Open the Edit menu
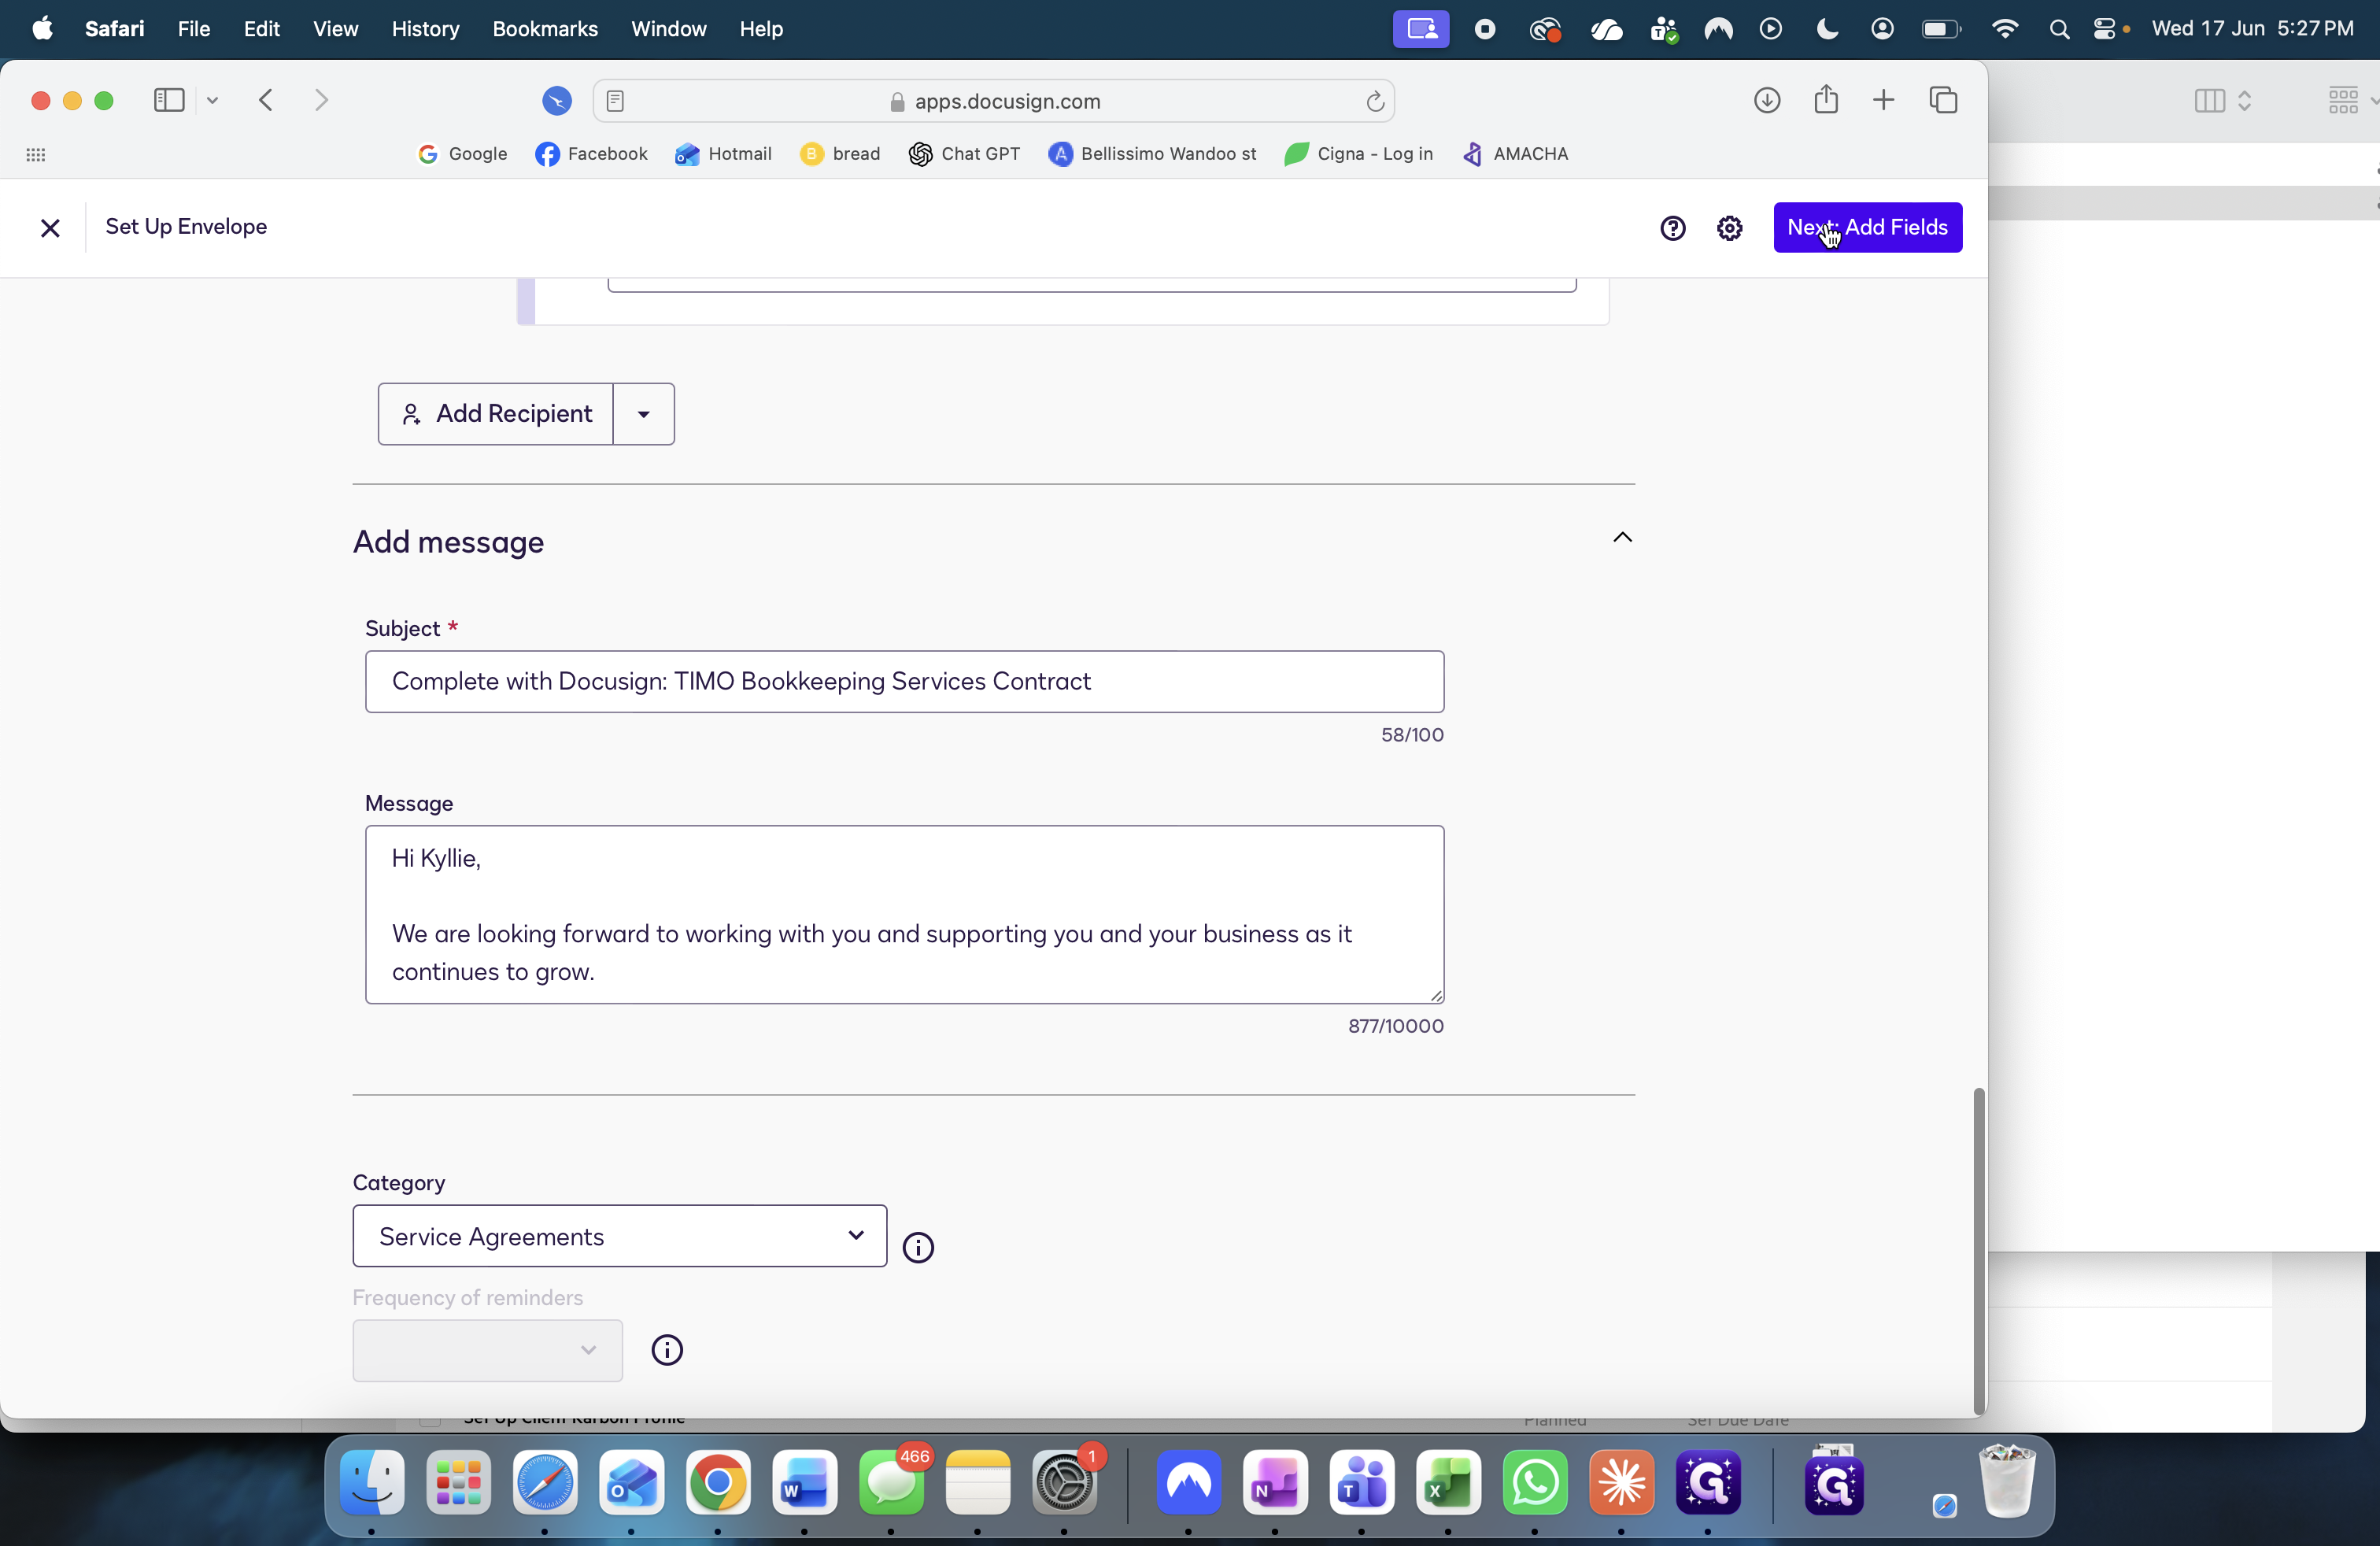The width and height of the screenshot is (2380, 1546). tap(261, 29)
